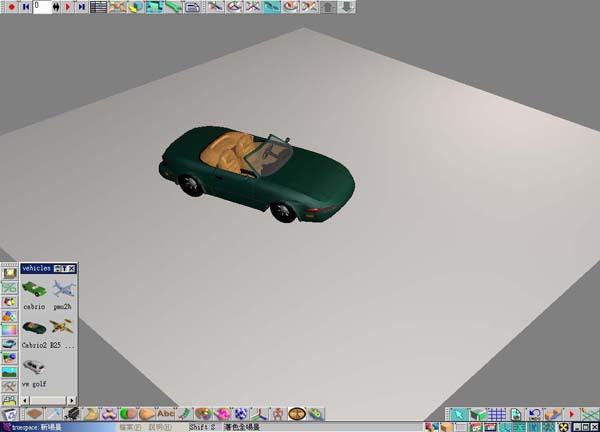600x432 pixels.
Task: Pick the Cabrio2 object from library
Action: click(33, 327)
